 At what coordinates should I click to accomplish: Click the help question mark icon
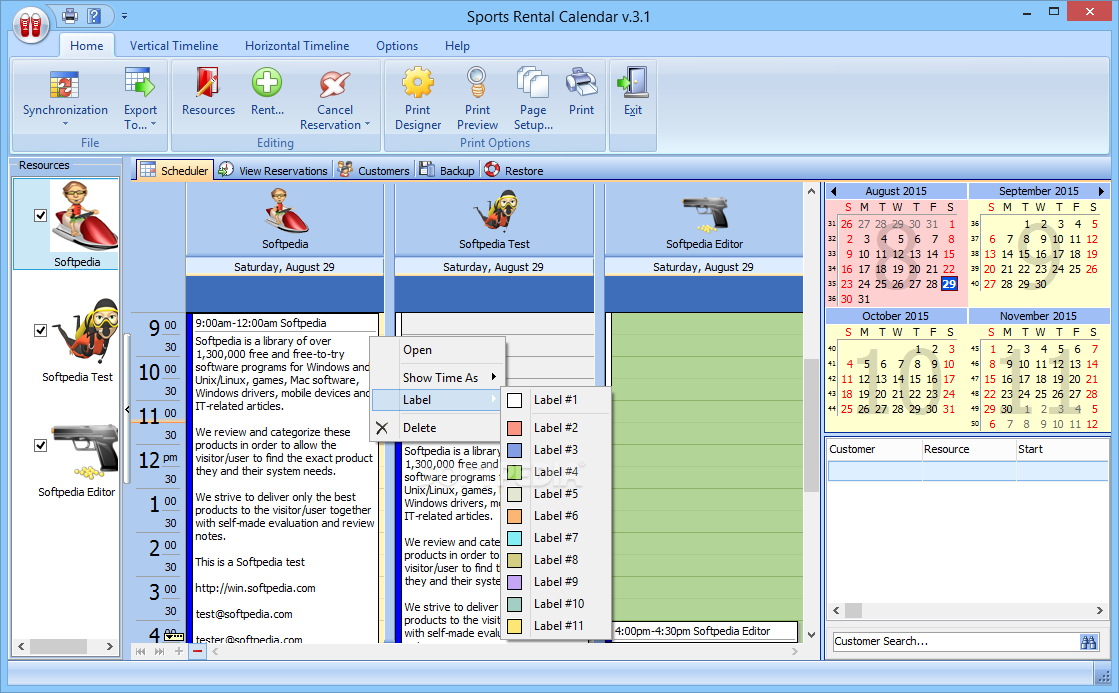click(93, 15)
